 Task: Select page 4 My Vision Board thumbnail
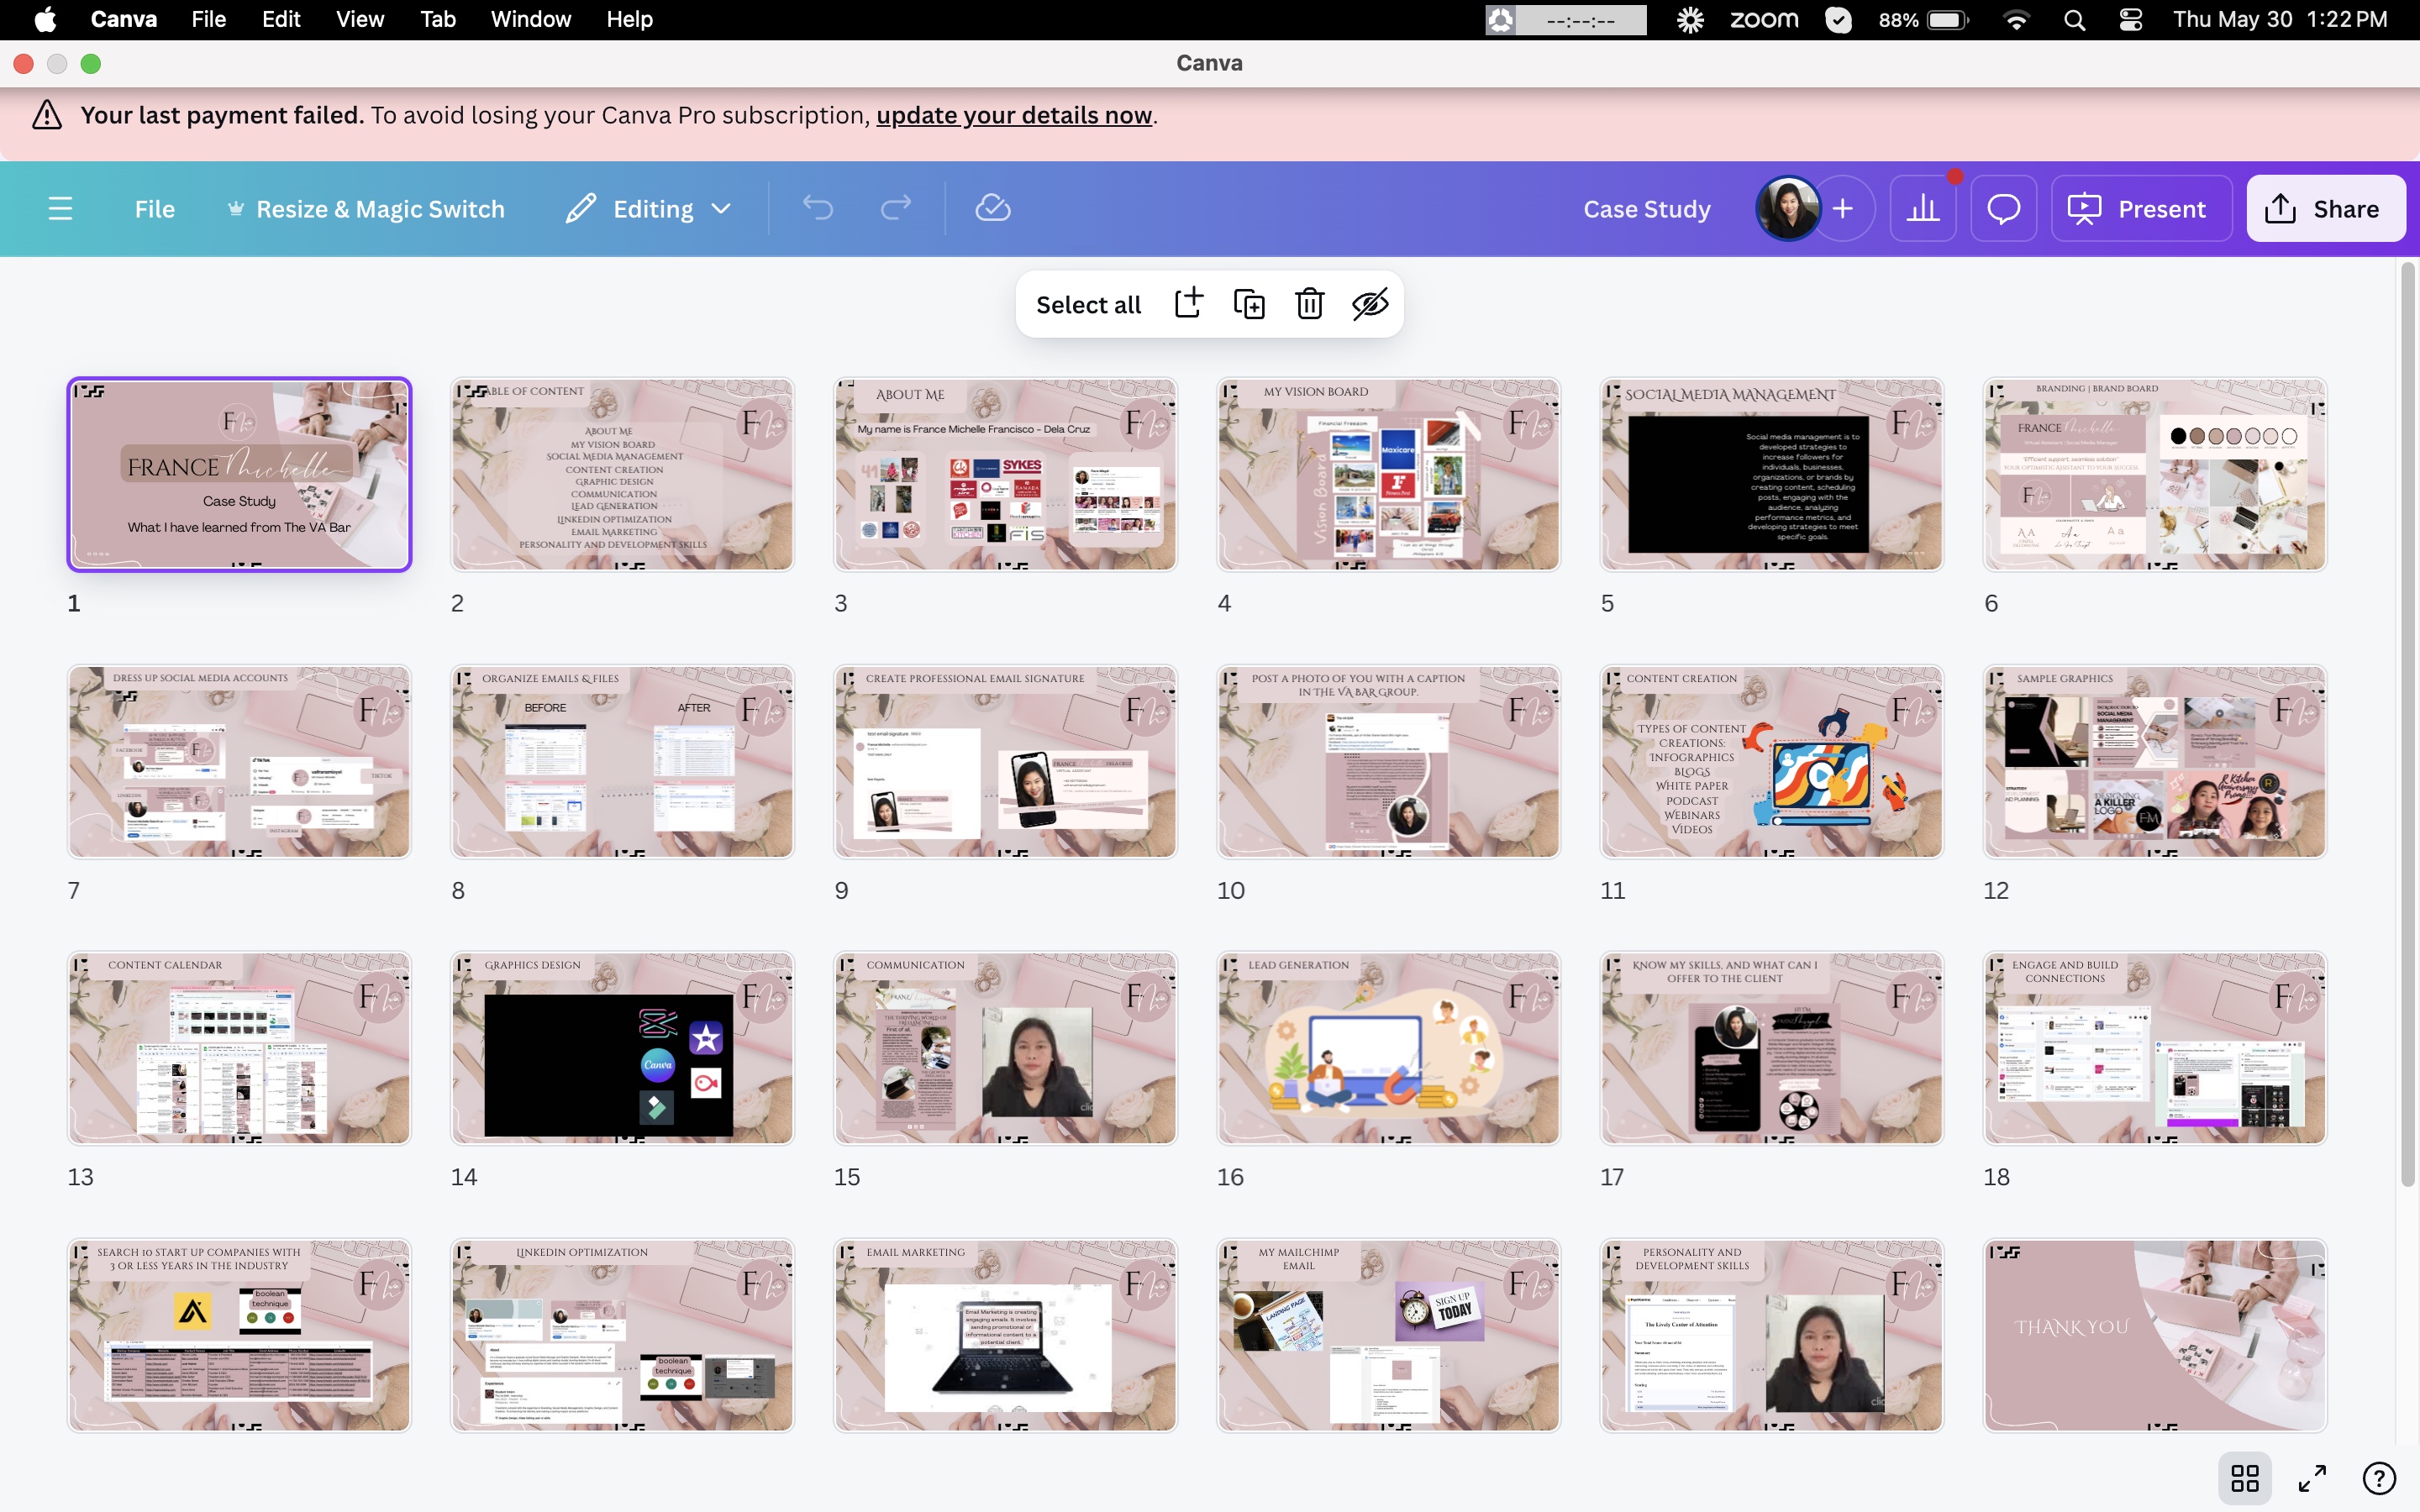tap(1388, 474)
